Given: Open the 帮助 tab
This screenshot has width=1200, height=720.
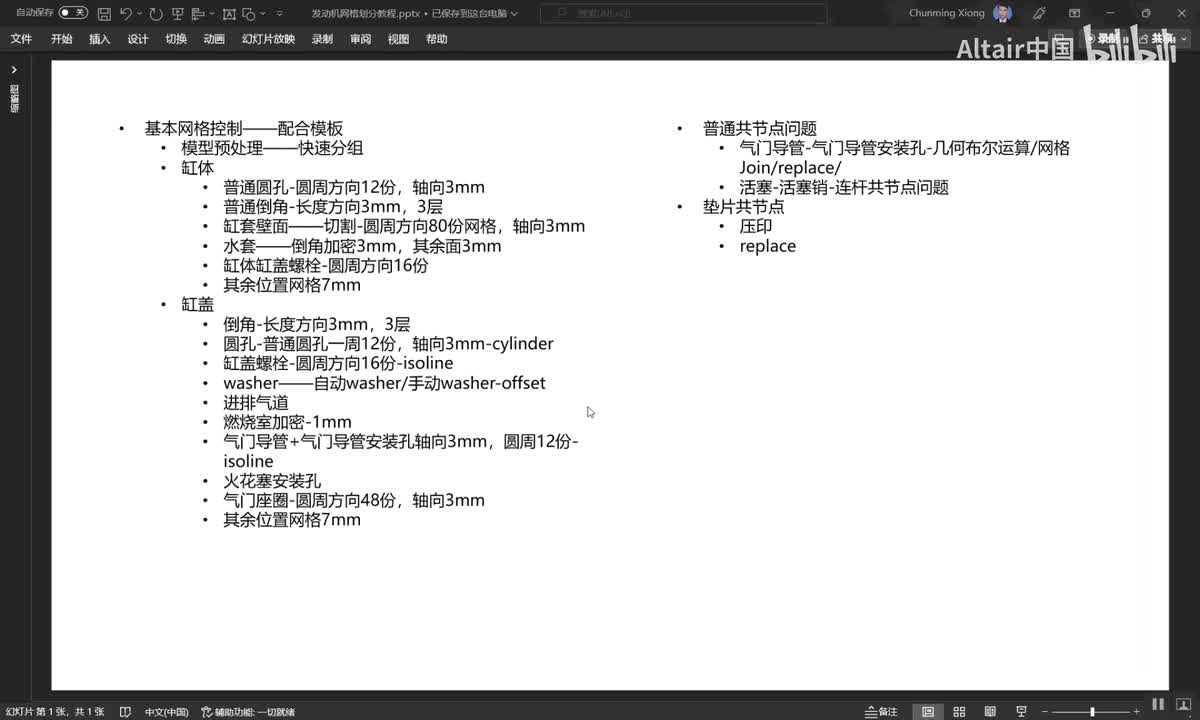Looking at the screenshot, I should click(436, 39).
